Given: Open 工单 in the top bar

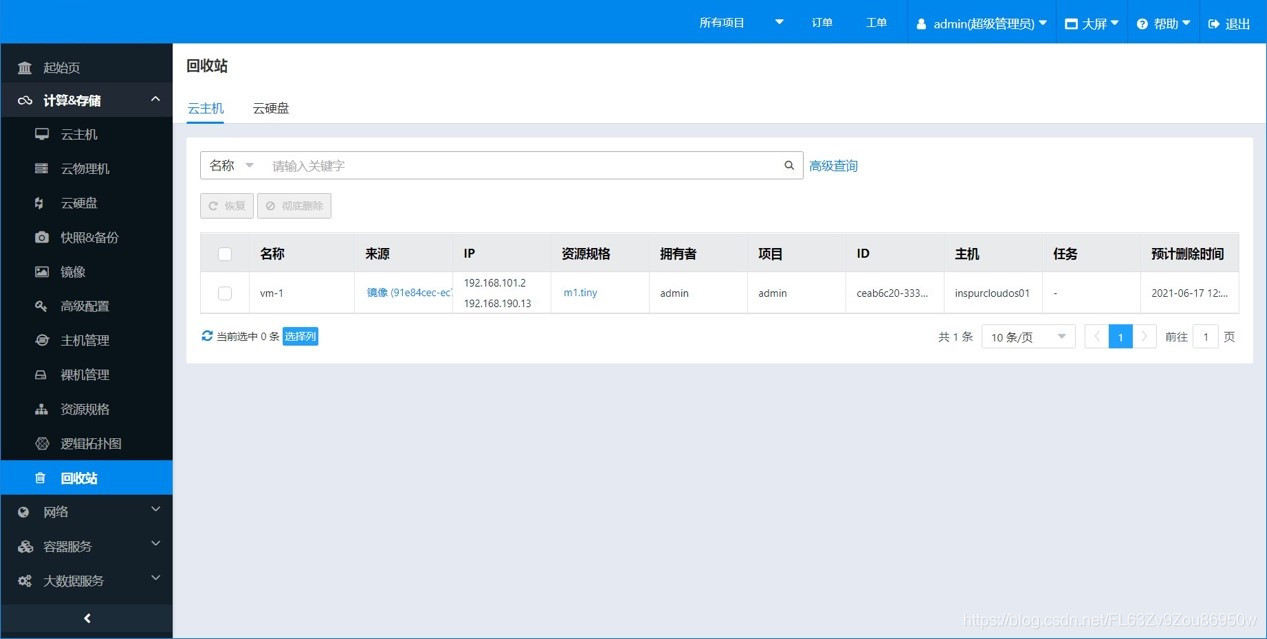Looking at the screenshot, I should [876, 23].
